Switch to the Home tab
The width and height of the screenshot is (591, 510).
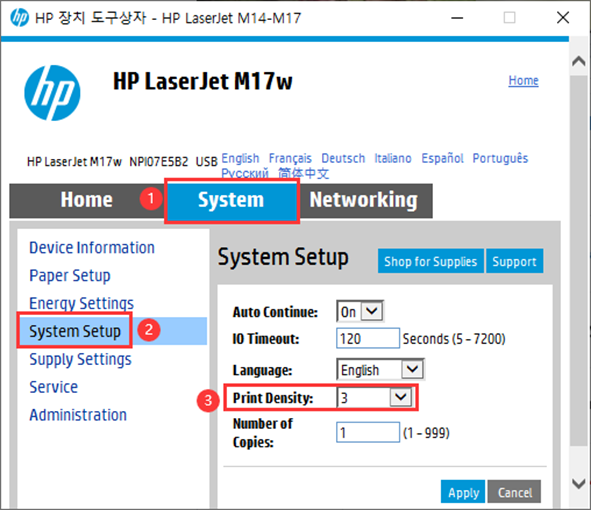click(x=87, y=200)
